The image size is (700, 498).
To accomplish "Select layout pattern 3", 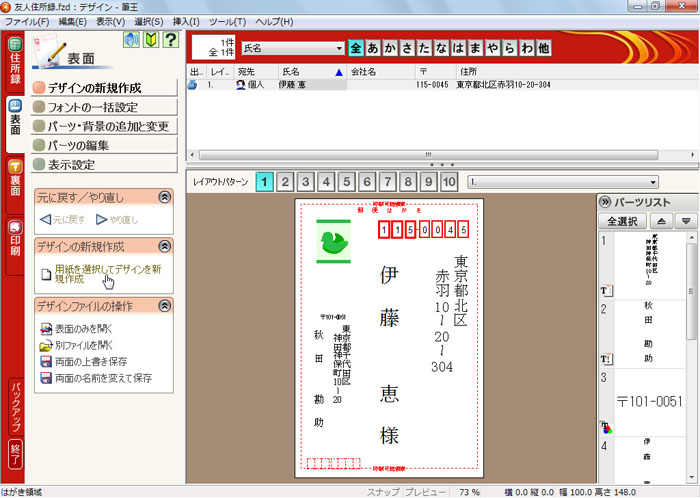I will point(306,182).
